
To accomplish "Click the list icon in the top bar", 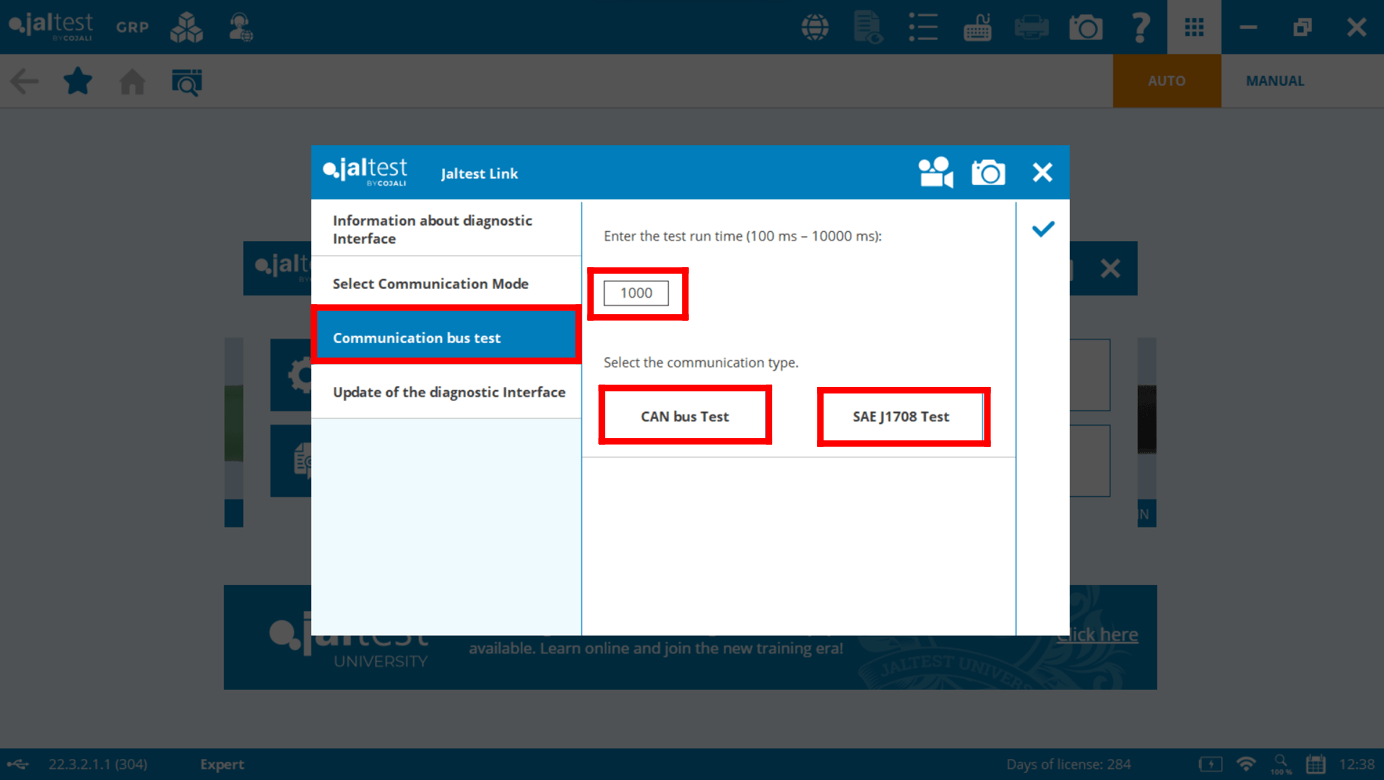I will (x=923, y=27).
